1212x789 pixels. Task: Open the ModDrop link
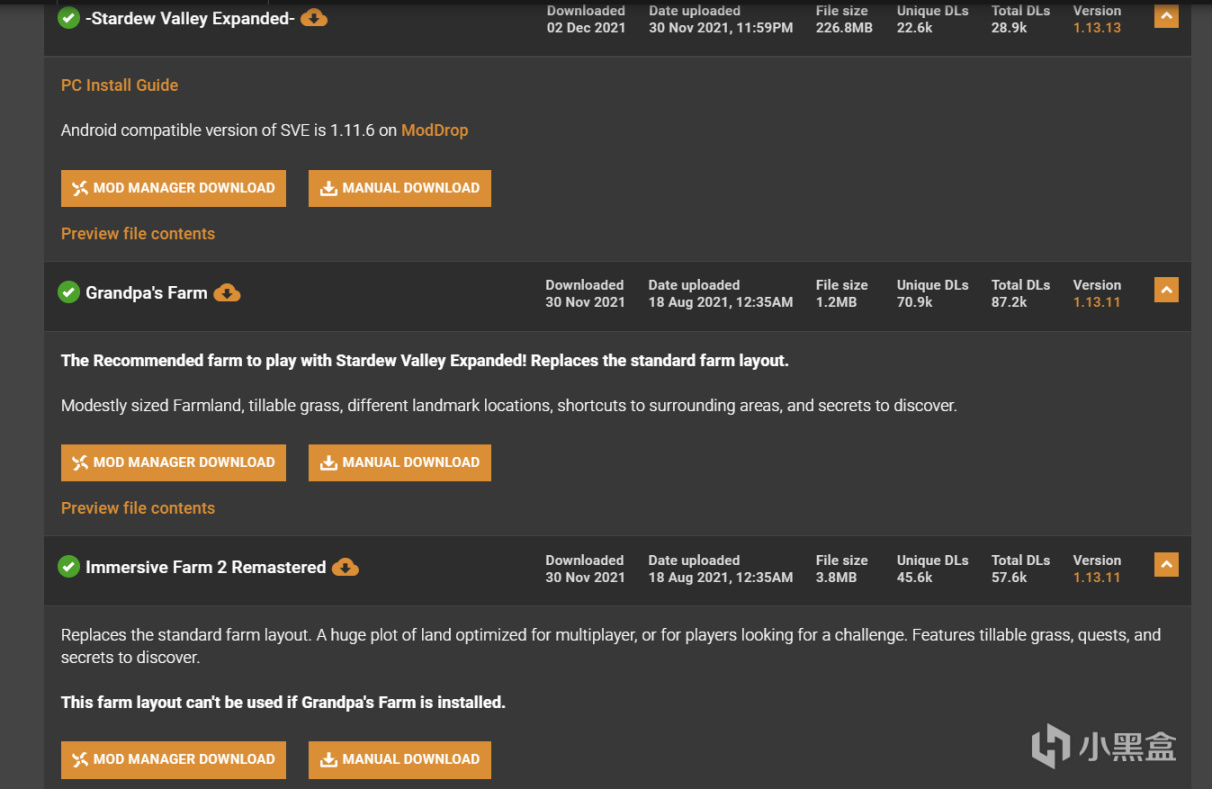434,130
